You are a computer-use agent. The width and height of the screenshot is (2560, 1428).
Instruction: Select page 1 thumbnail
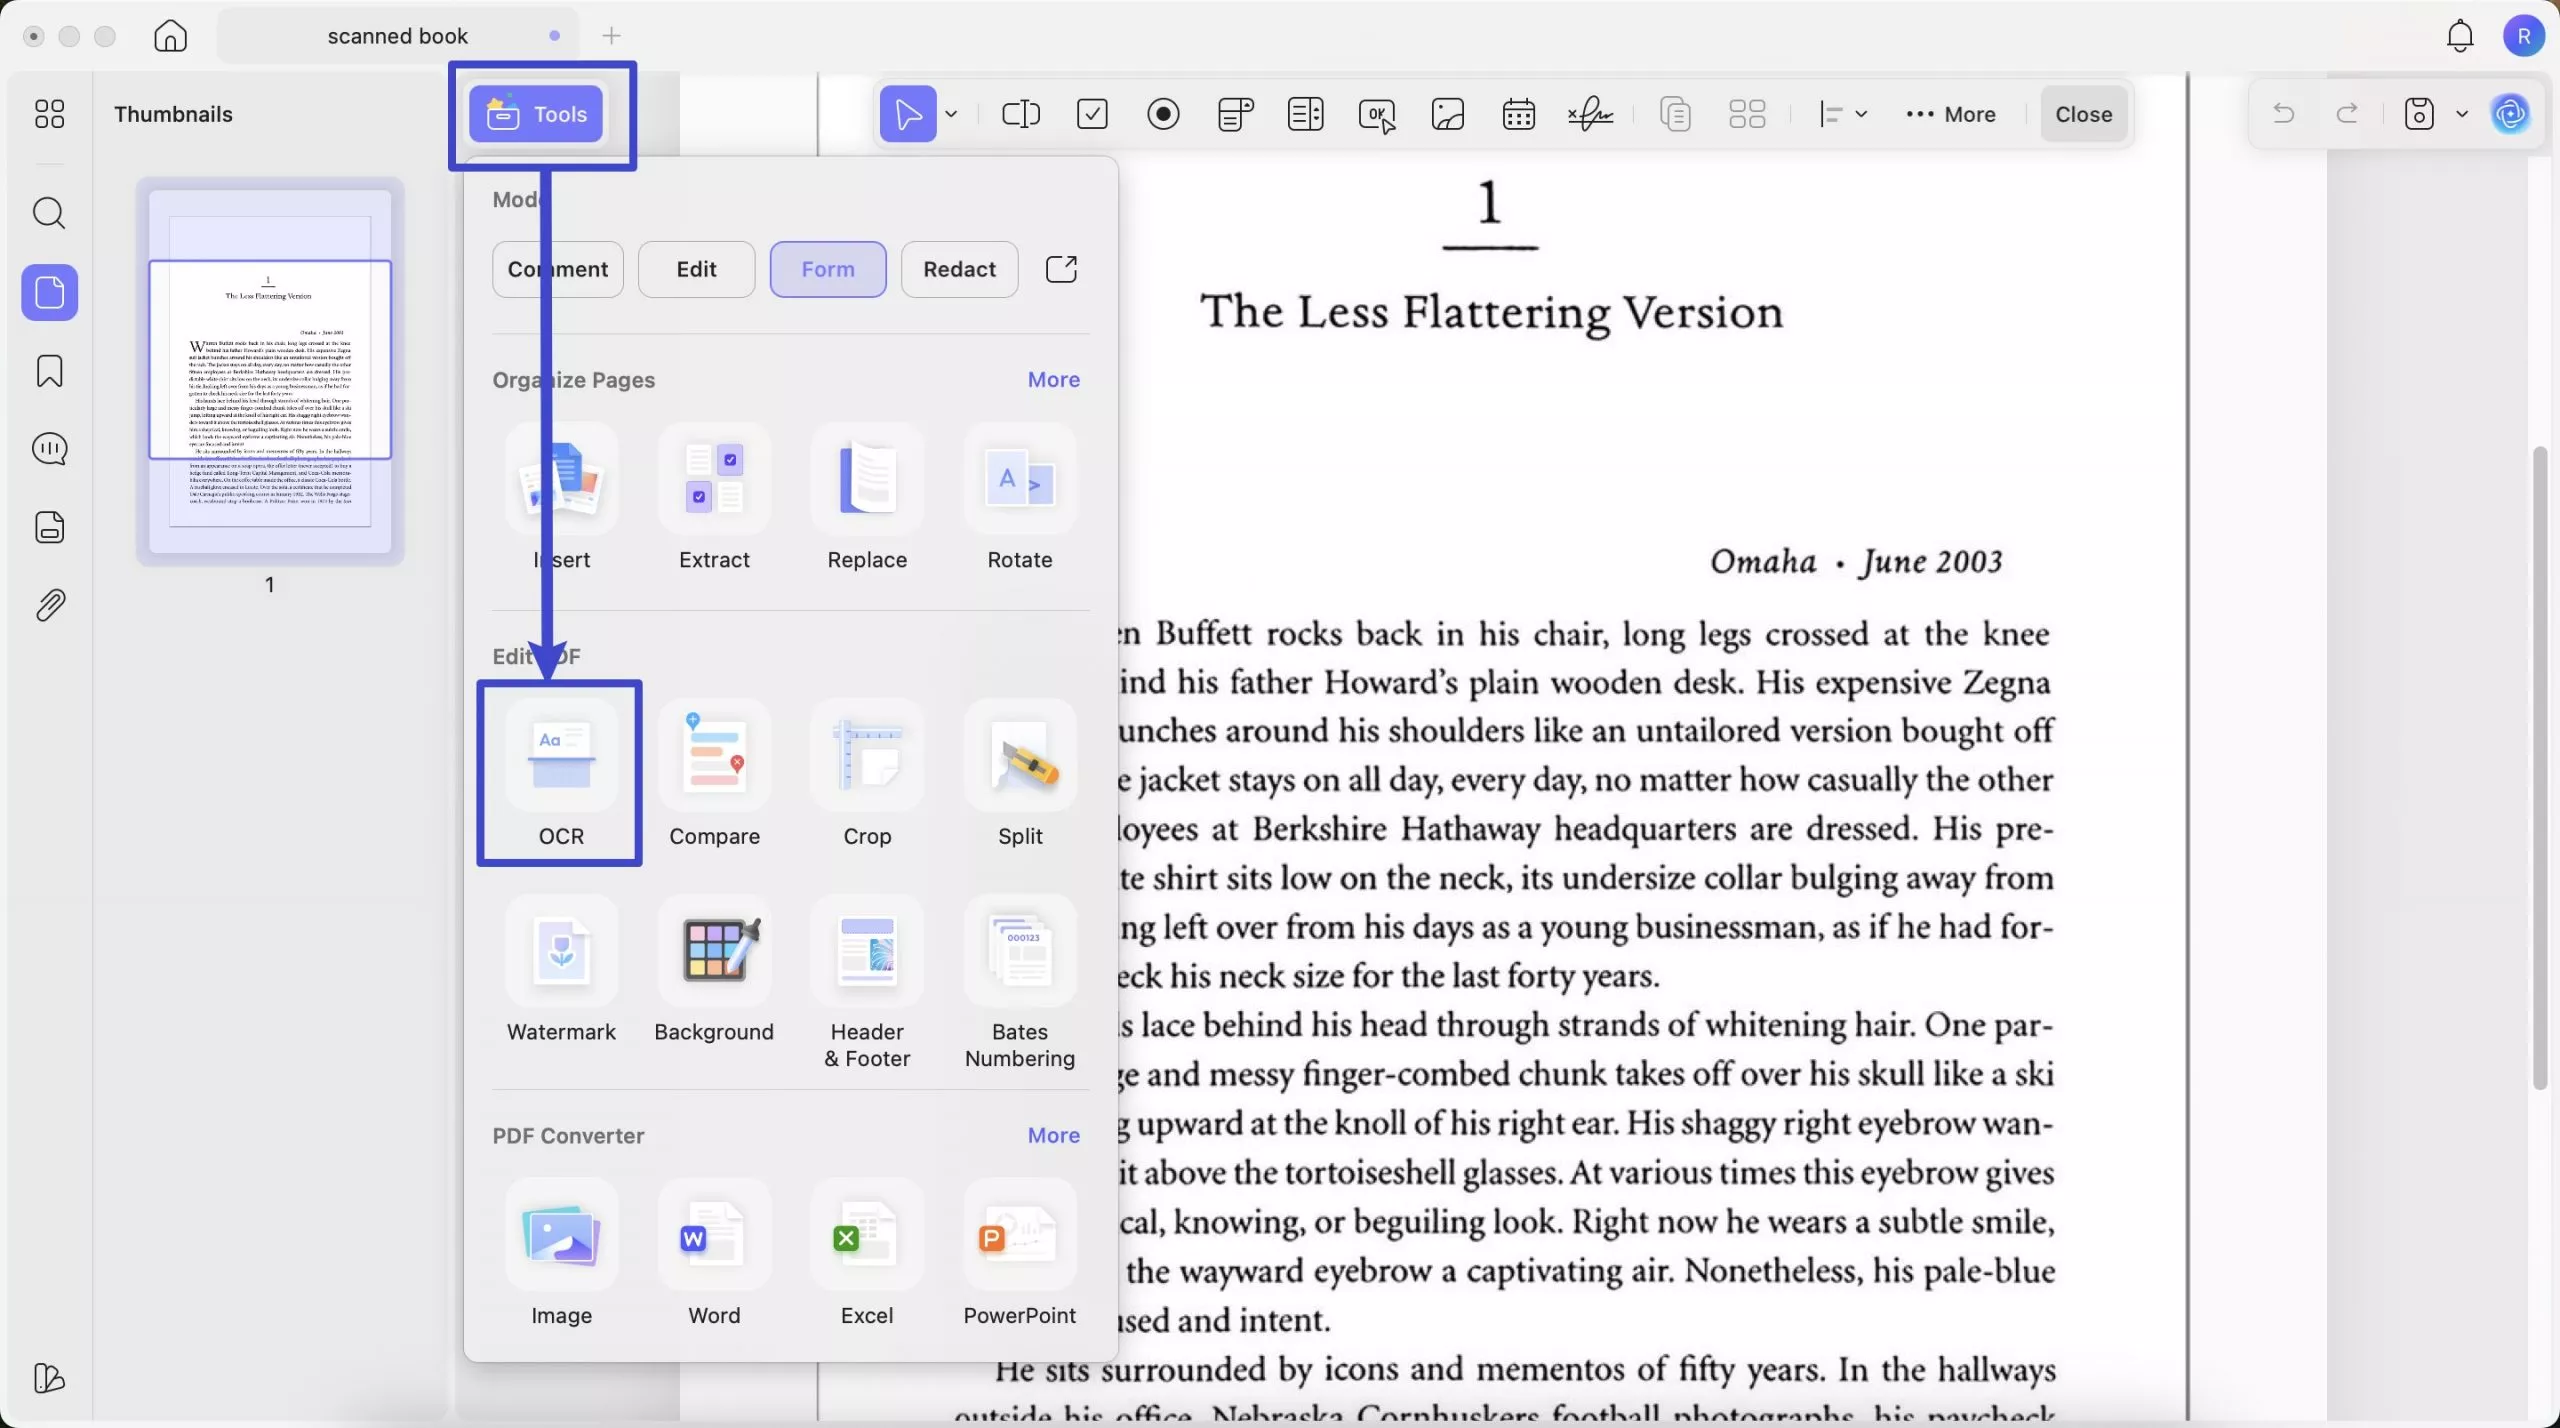(x=269, y=371)
